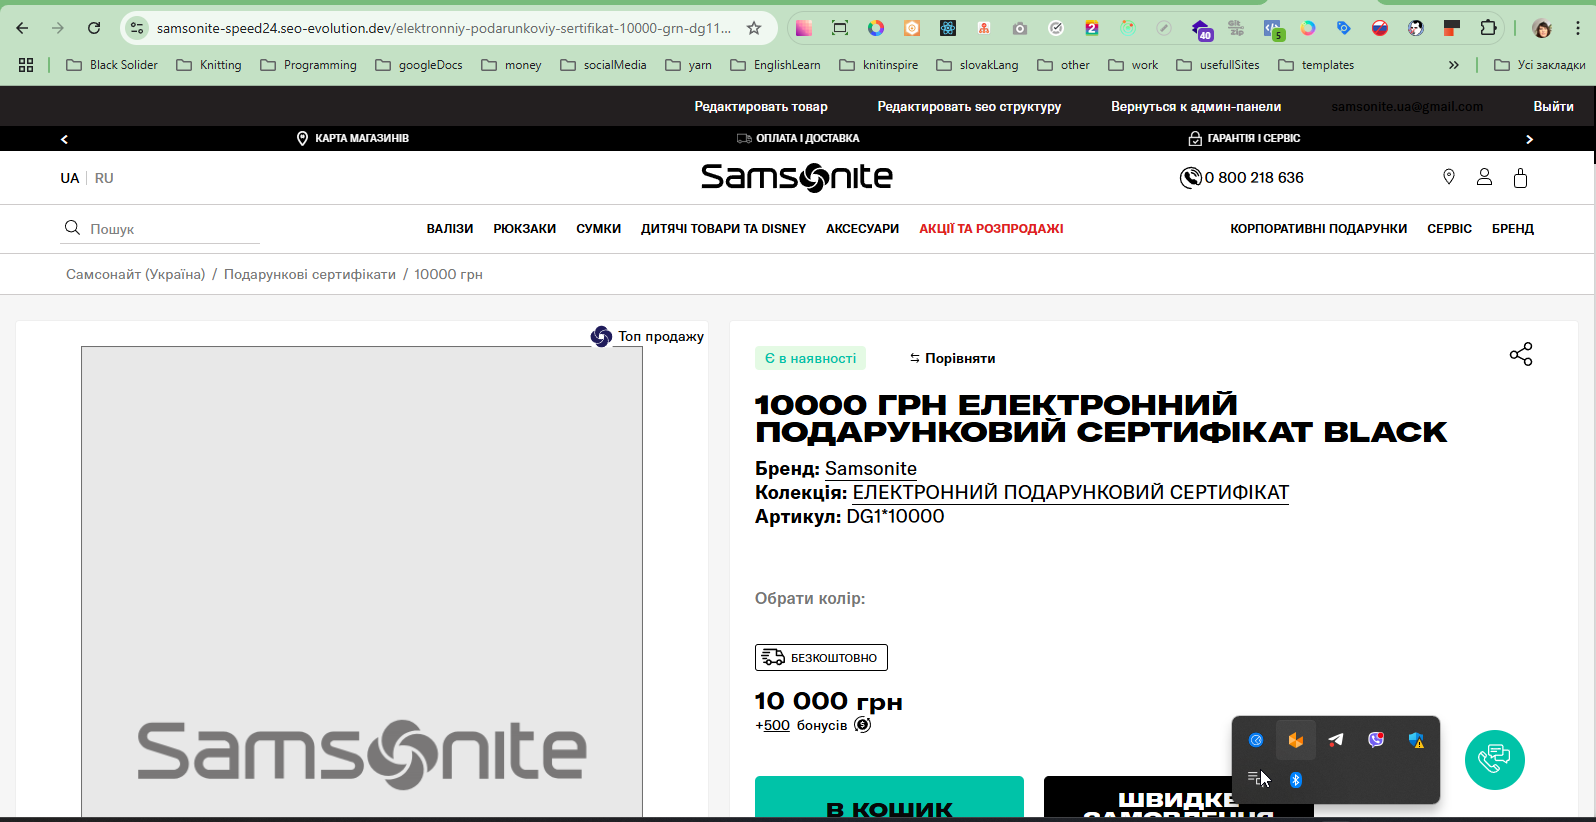The image size is (1596, 822).
Task: Click the extension icon with 40 badge
Action: point(1200,29)
